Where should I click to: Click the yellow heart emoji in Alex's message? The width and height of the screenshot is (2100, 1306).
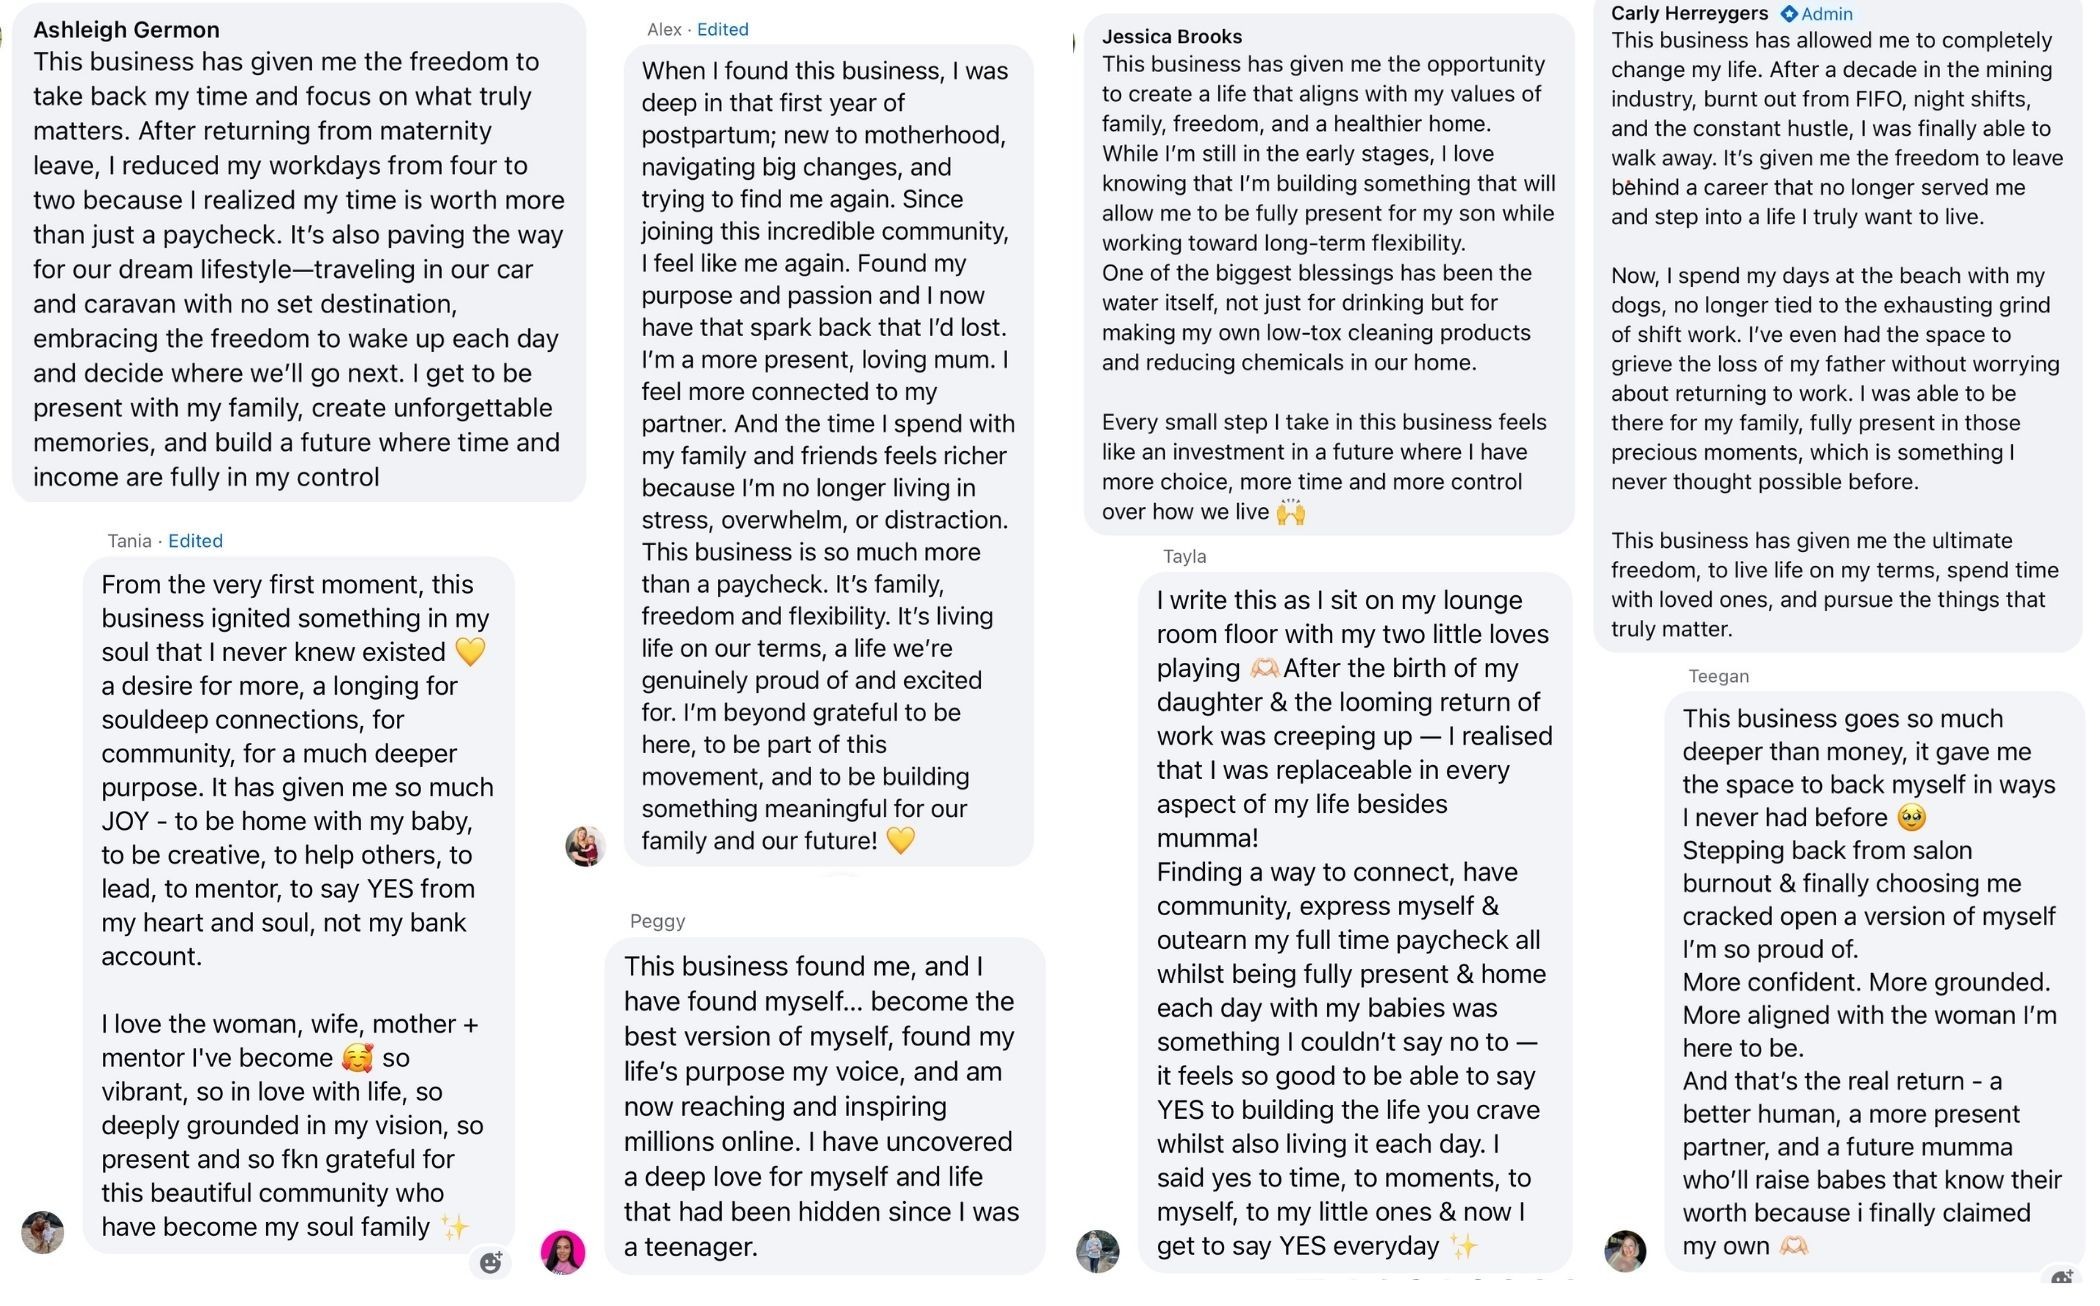pyautogui.click(x=901, y=840)
